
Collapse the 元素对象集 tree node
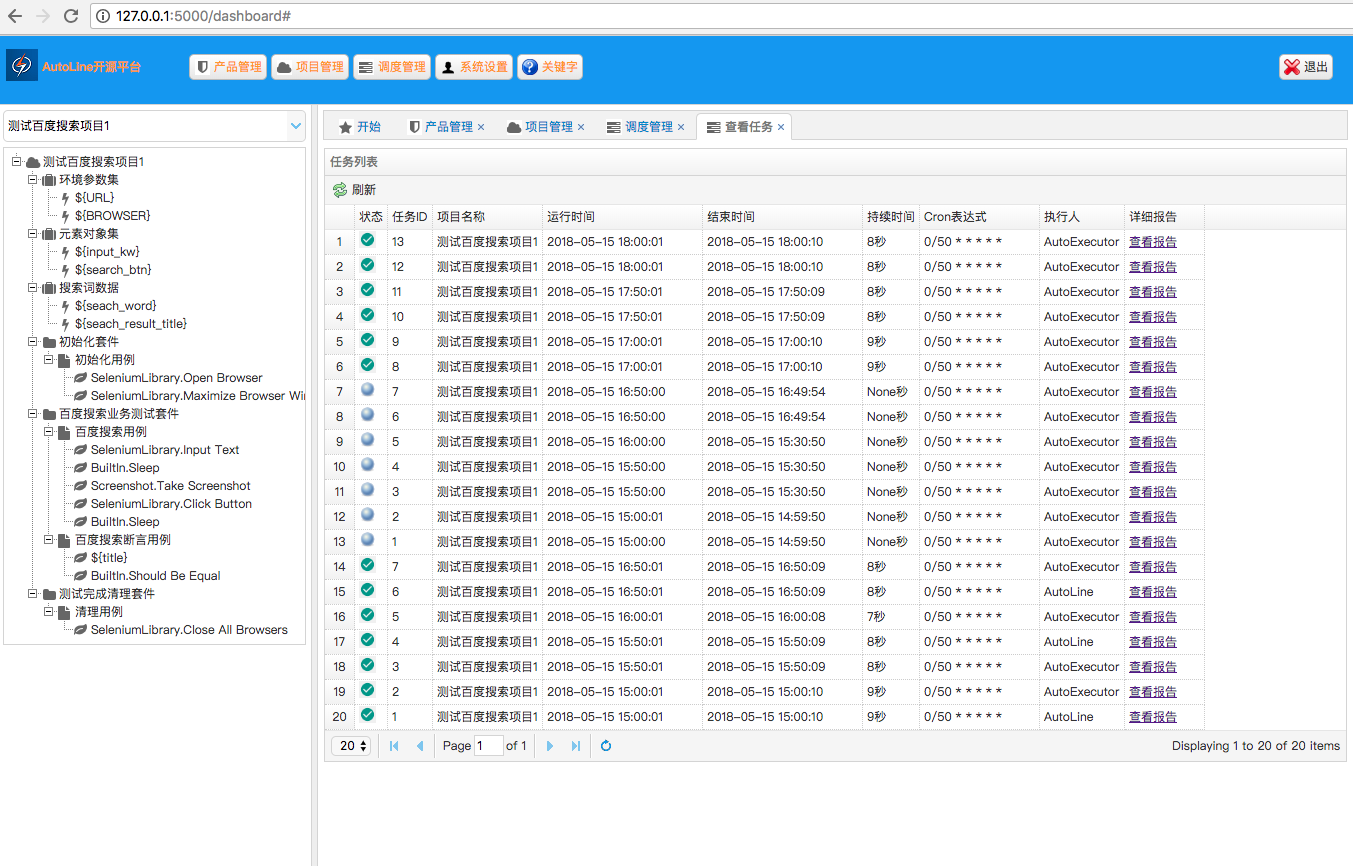coord(33,234)
